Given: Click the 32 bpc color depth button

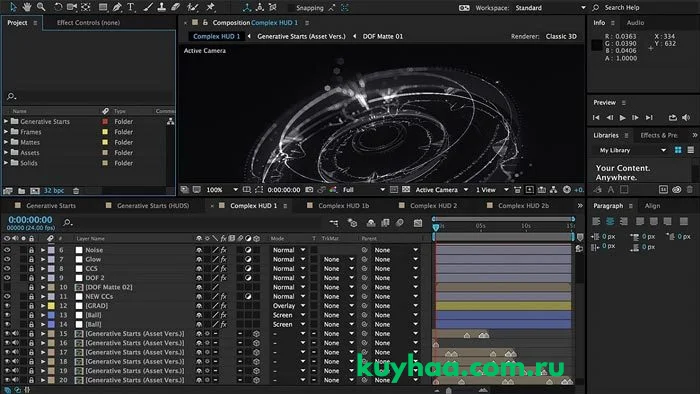Looking at the screenshot, I should [54, 191].
